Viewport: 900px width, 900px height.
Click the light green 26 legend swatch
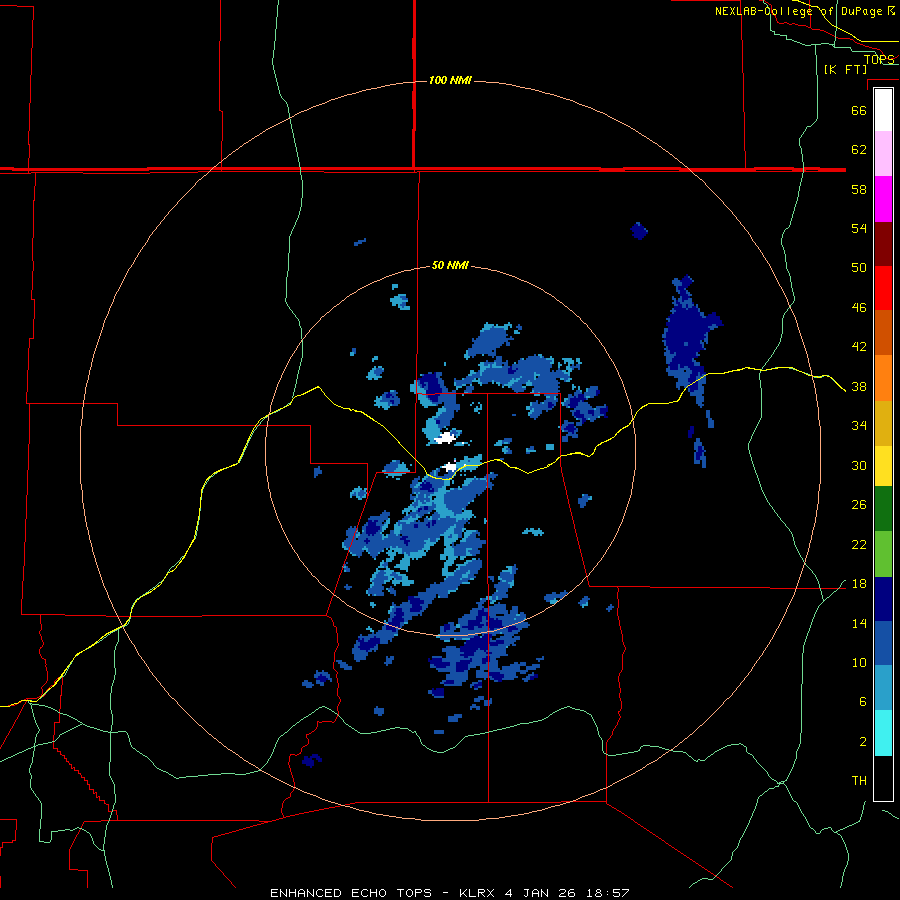click(x=883, y=554)
